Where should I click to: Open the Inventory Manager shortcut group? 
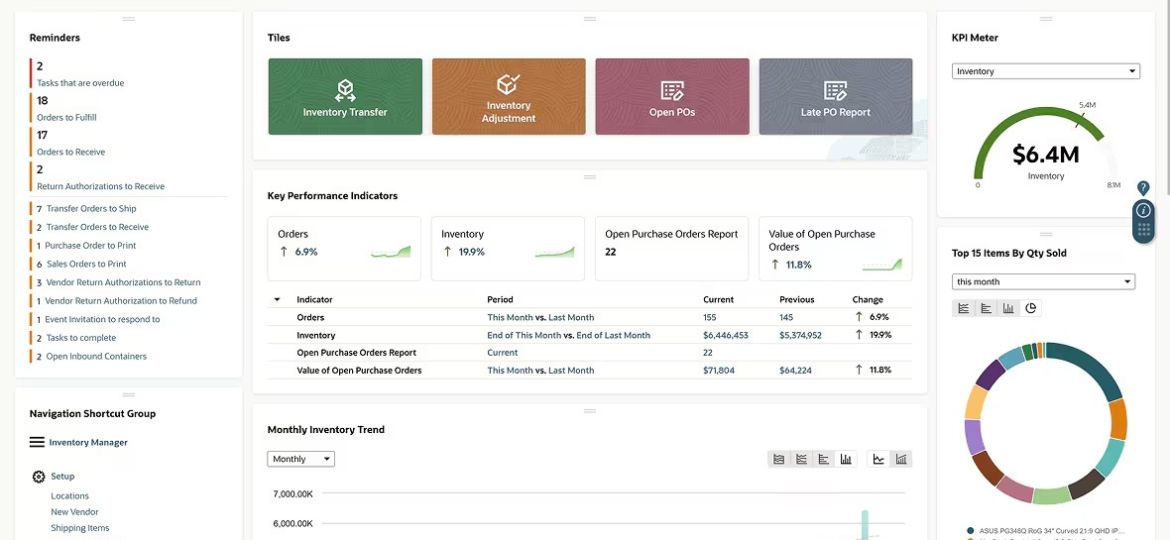pyautogui.click(x=88, y=442)
